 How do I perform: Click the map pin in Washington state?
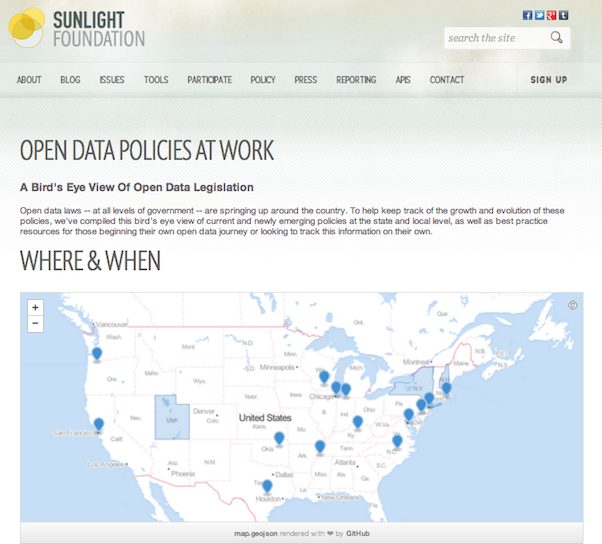pyautogui.click(x=97, y=354)
